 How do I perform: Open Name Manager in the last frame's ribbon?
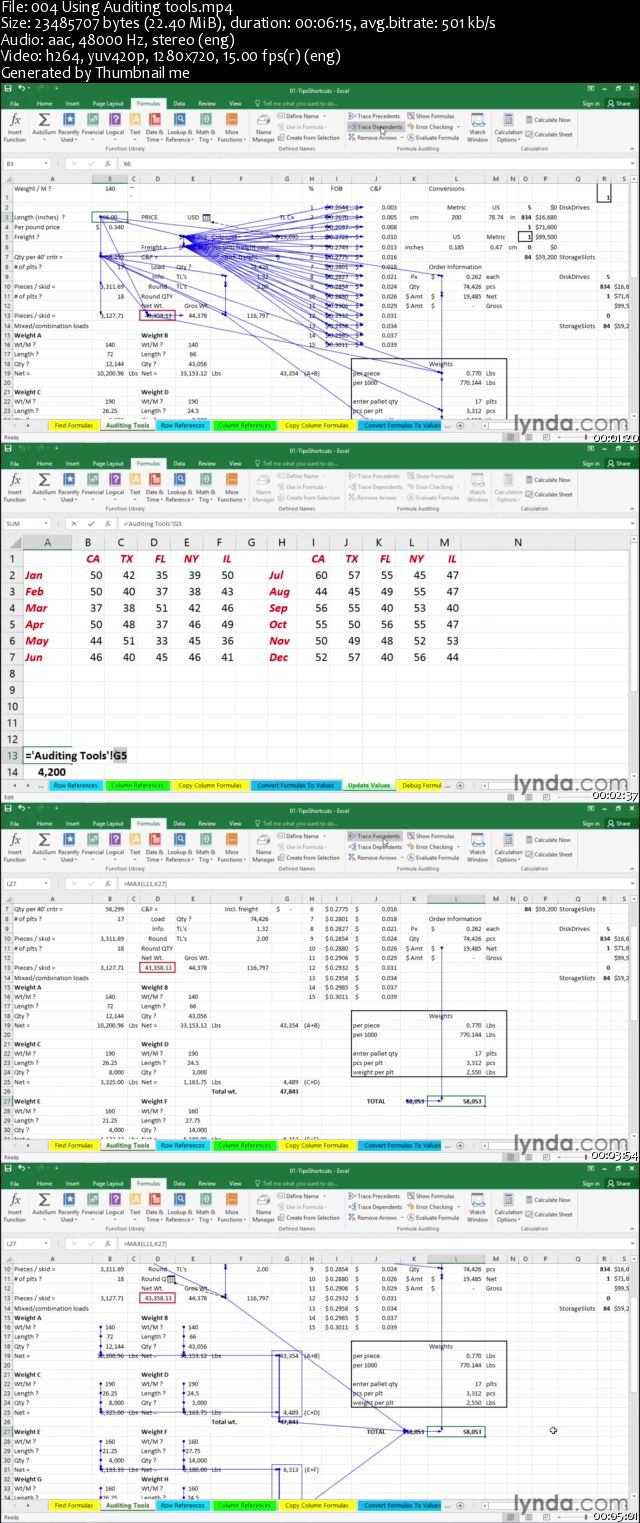(x=263, y=1206)
